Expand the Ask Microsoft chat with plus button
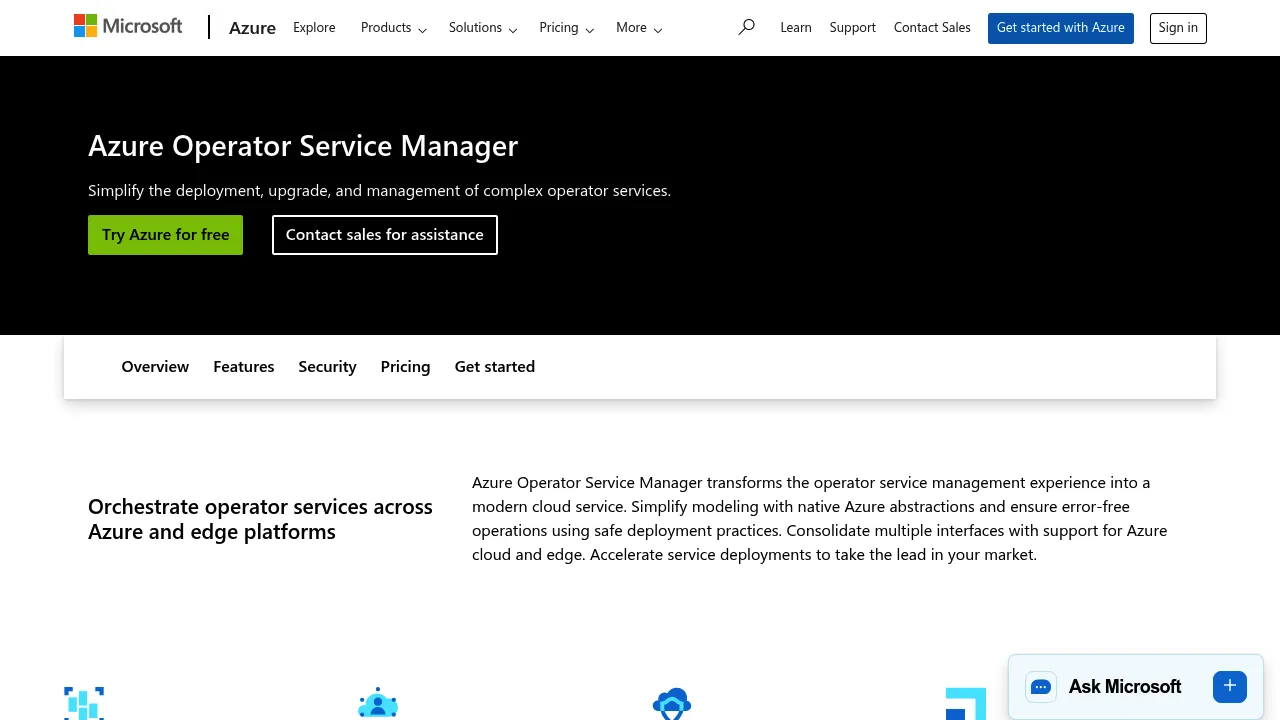This screenshot has width=1280, height=720. (x=1230, y=686)
